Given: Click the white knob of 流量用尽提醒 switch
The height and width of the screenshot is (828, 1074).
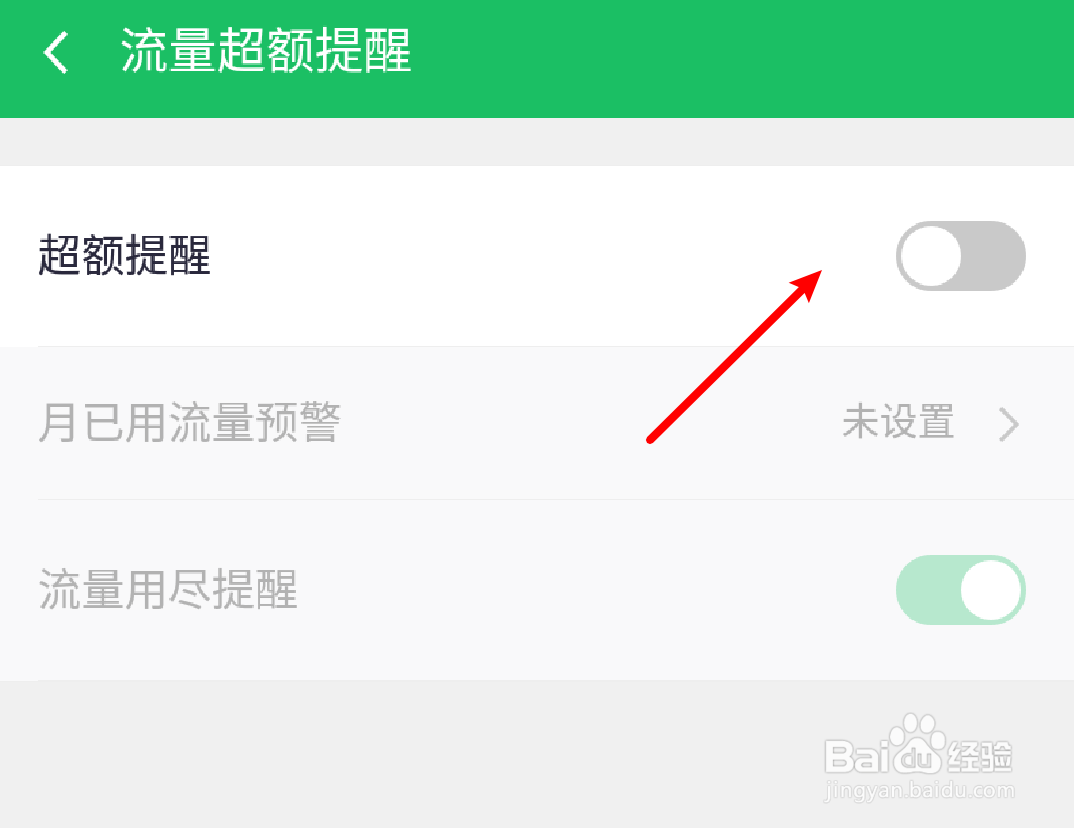Looking at the screenshot, I should [991, 590].
